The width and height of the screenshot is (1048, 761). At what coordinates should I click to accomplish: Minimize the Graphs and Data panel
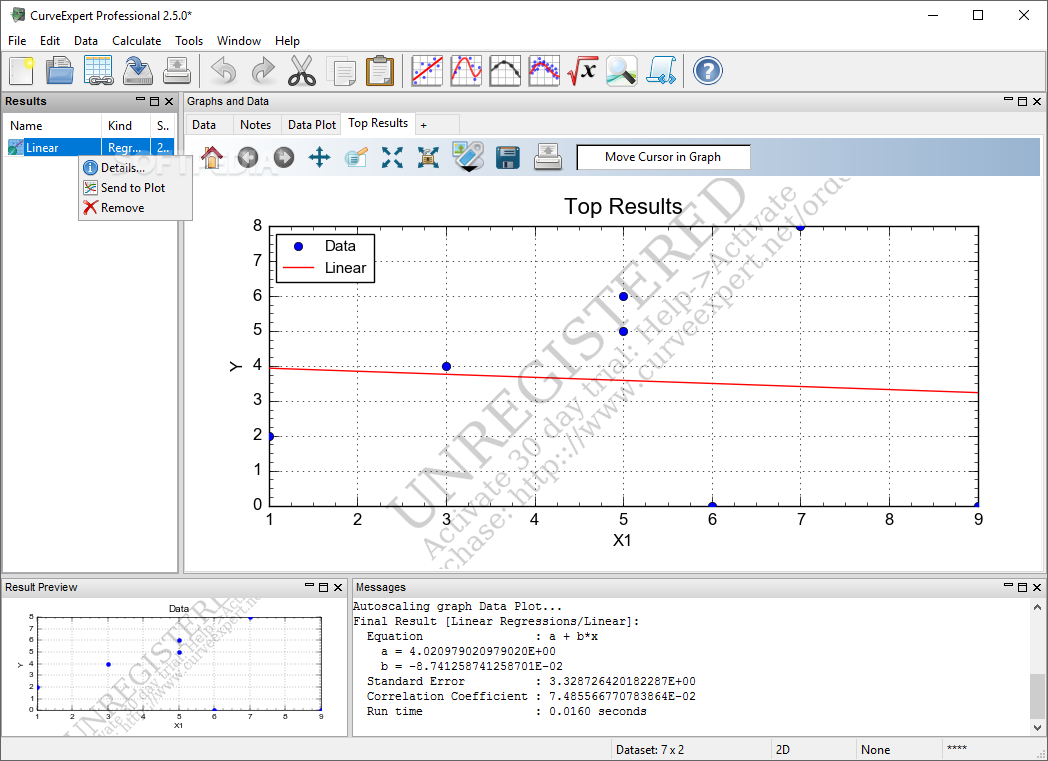[1008, 100]
